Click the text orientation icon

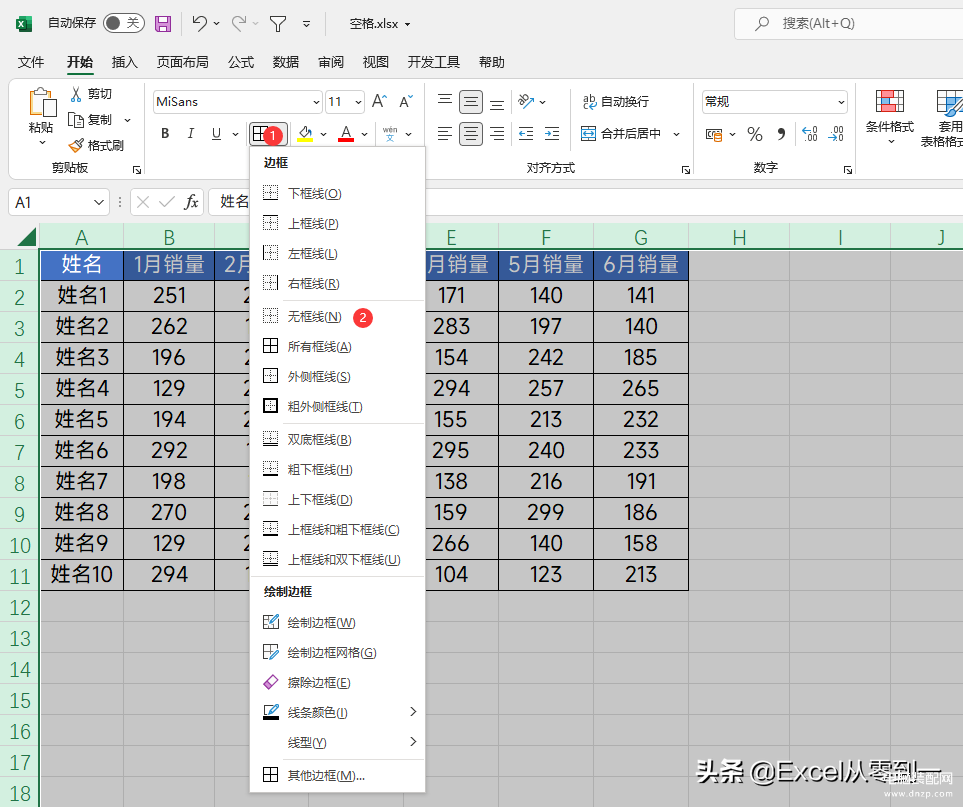[x=526, y=101]
